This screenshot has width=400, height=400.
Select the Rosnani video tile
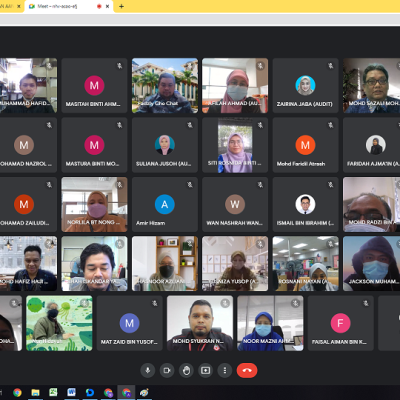tap(305, 264)
